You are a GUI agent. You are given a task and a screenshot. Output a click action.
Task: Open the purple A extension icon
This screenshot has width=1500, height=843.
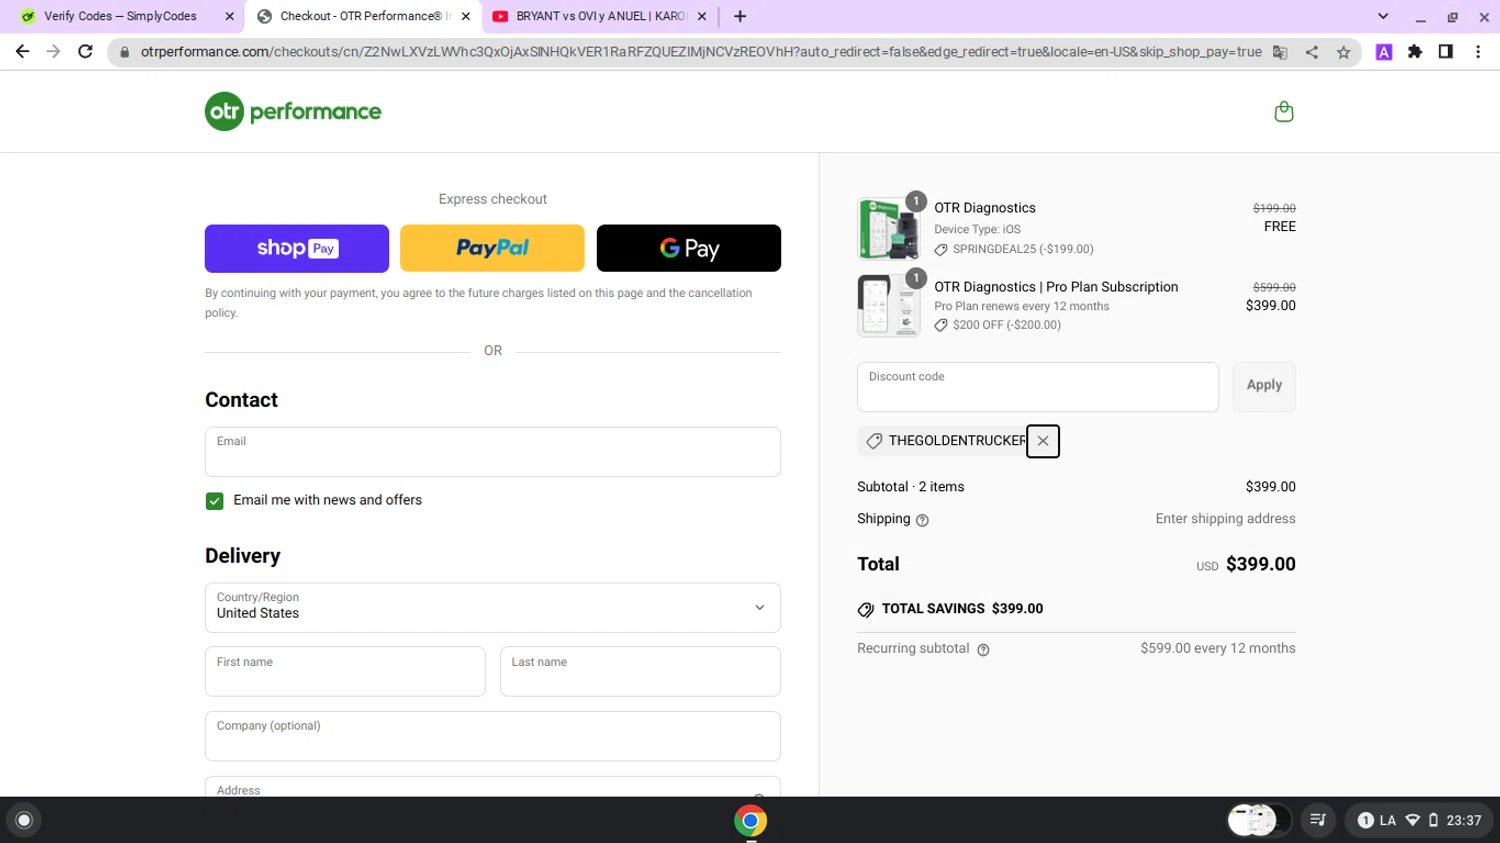pos(1384,52)
